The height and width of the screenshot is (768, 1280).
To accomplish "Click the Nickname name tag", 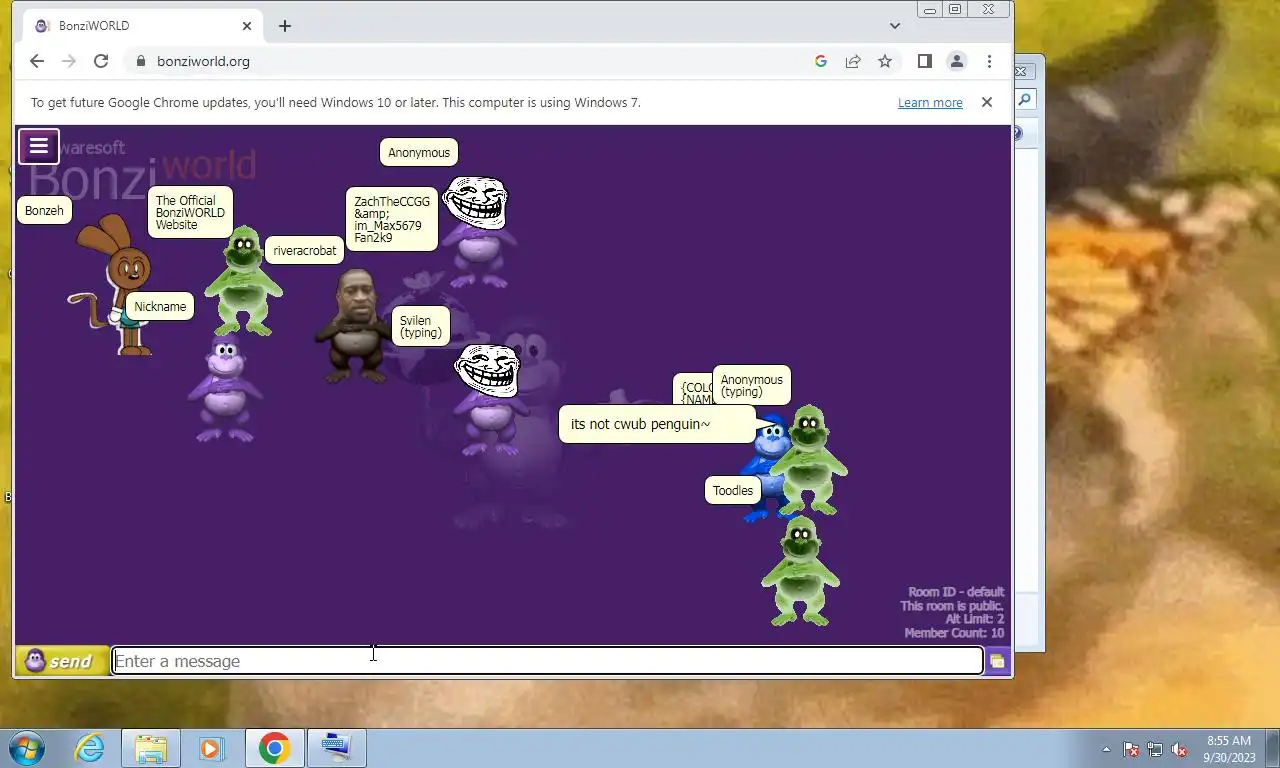I will (160, 307).
